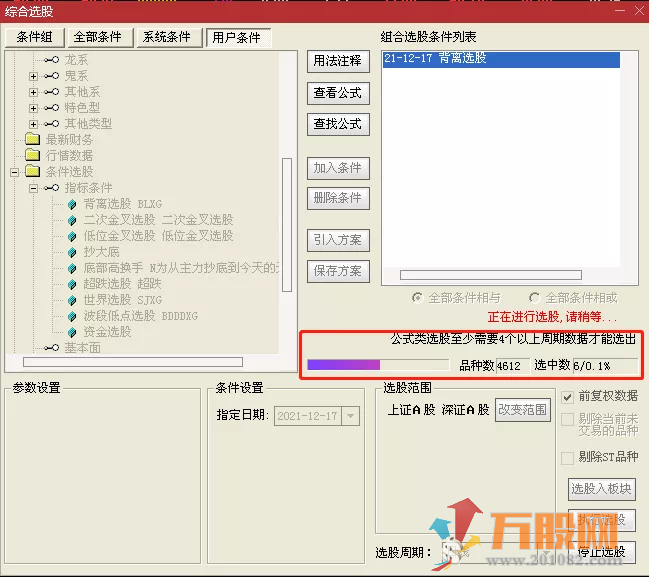Select 抄大底 tree row

(x=101, y=252)
